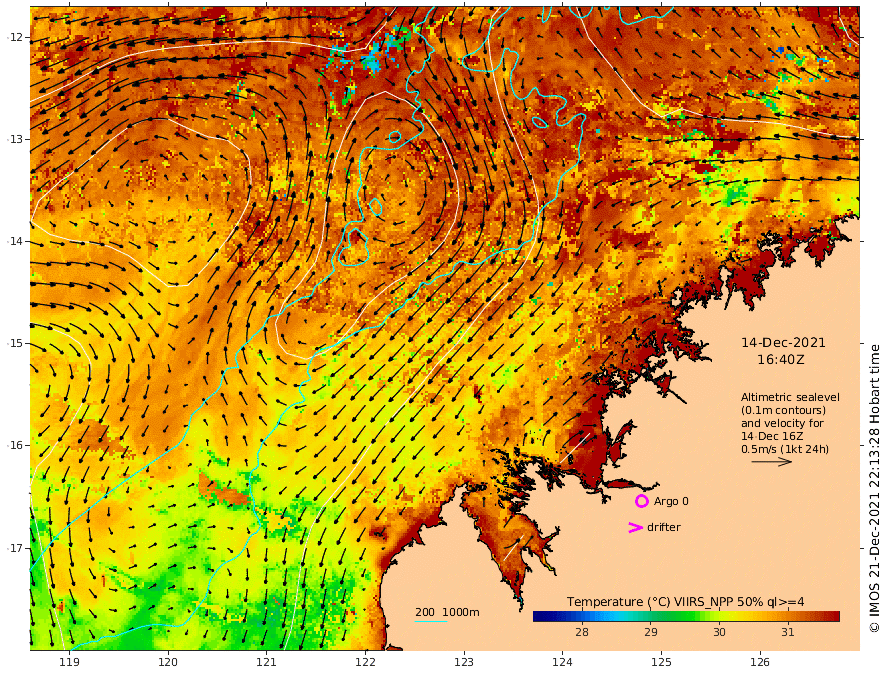The image size is (880, 680).
Task: Click longitude axis label '126'
Action: click(x=760, y=663)
